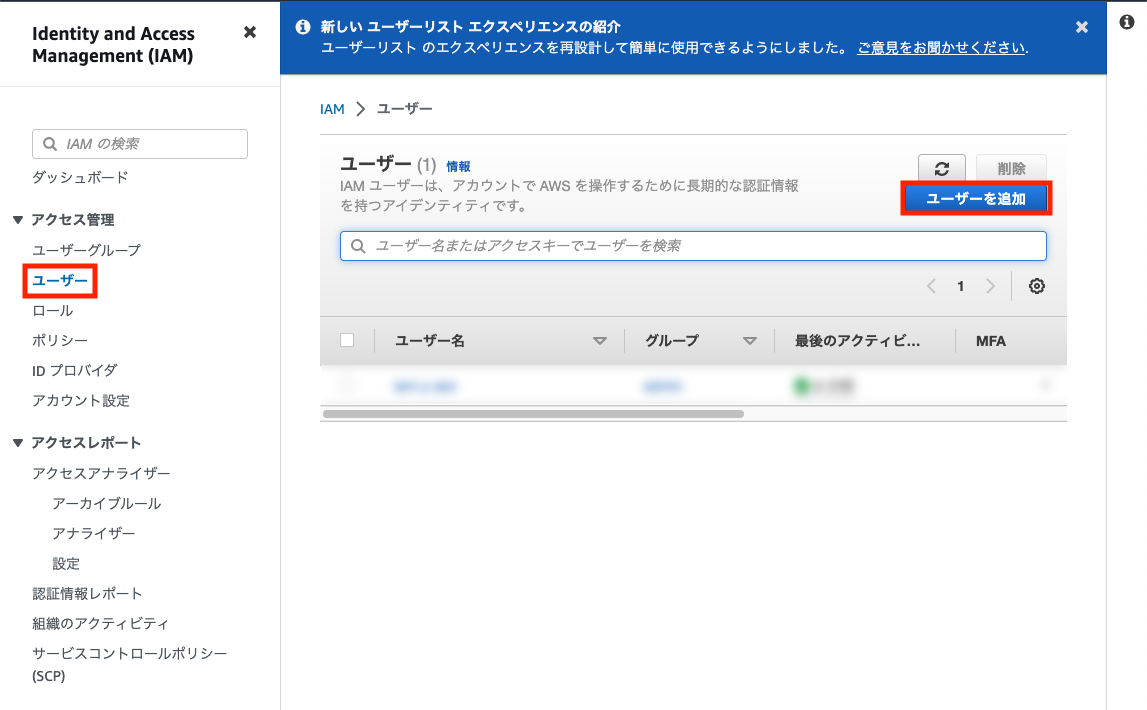Focus the IAM の検索 sidebar search field

pos(140,144)
